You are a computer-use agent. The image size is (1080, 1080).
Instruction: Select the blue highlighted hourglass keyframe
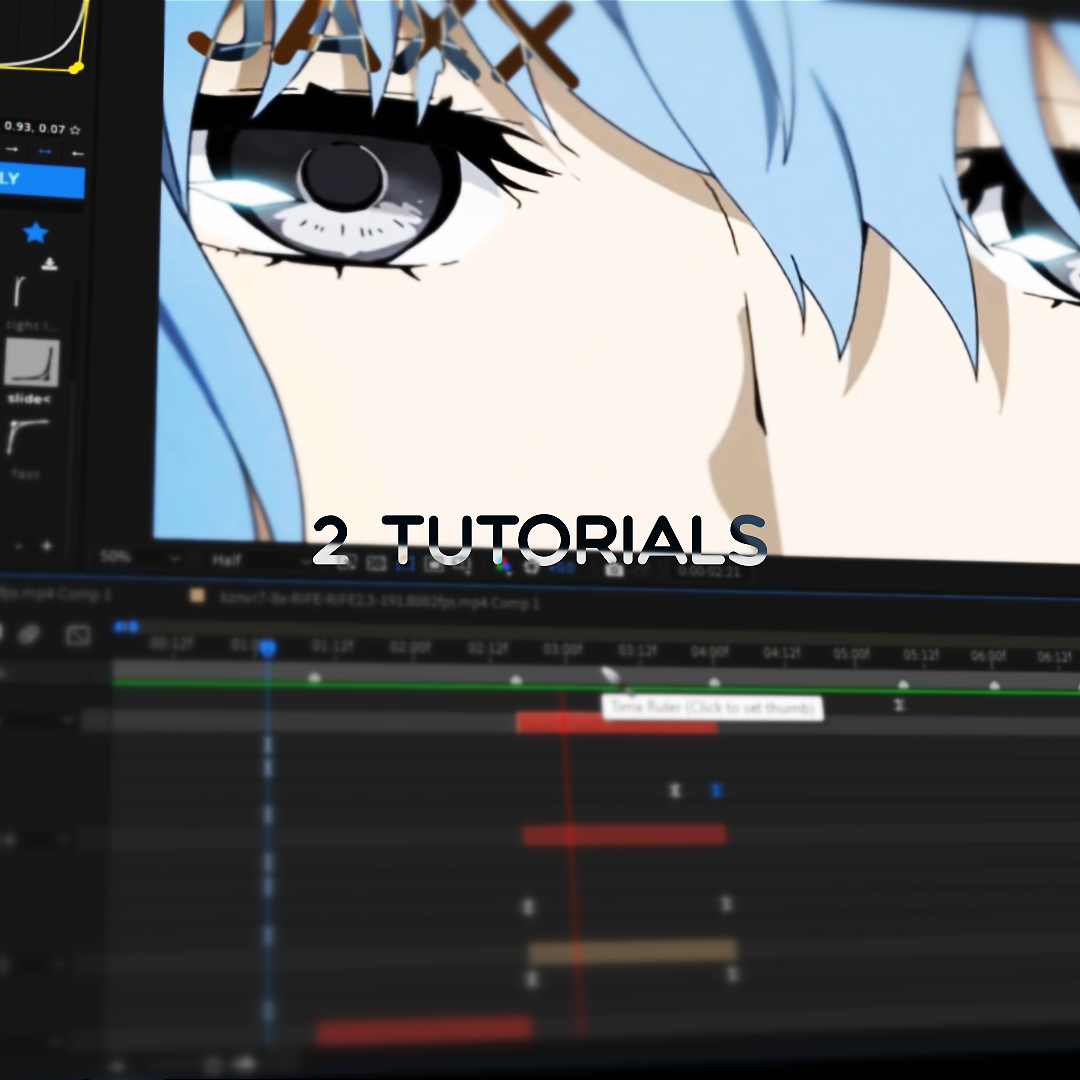point(716,790)
